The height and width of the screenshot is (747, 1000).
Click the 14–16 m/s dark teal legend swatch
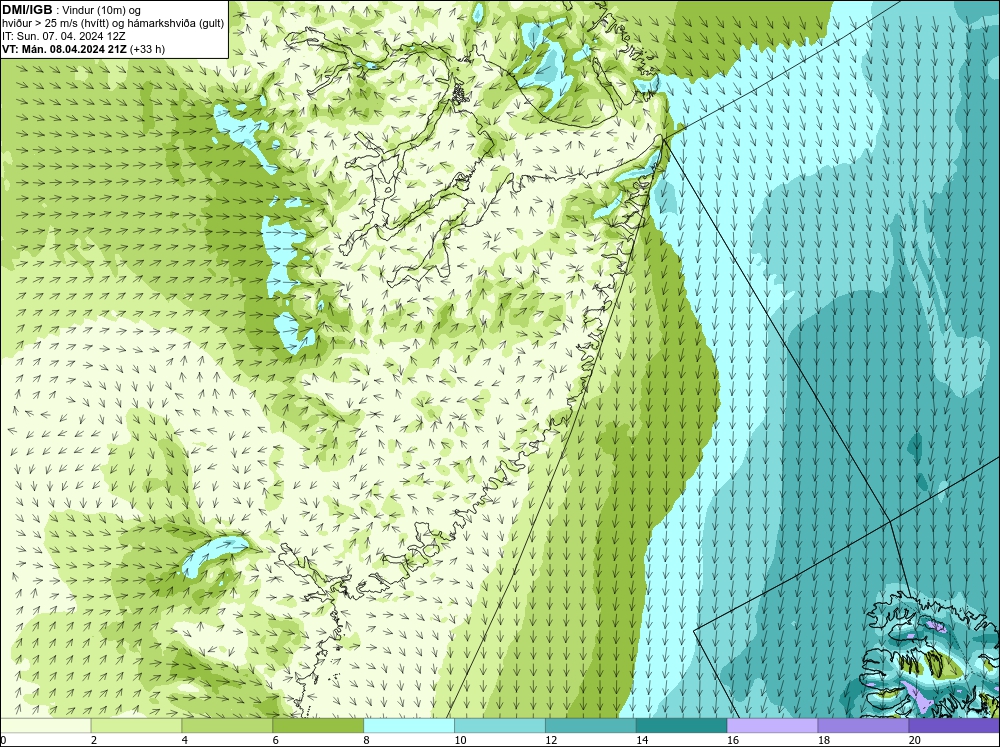[x=681, y=725]
